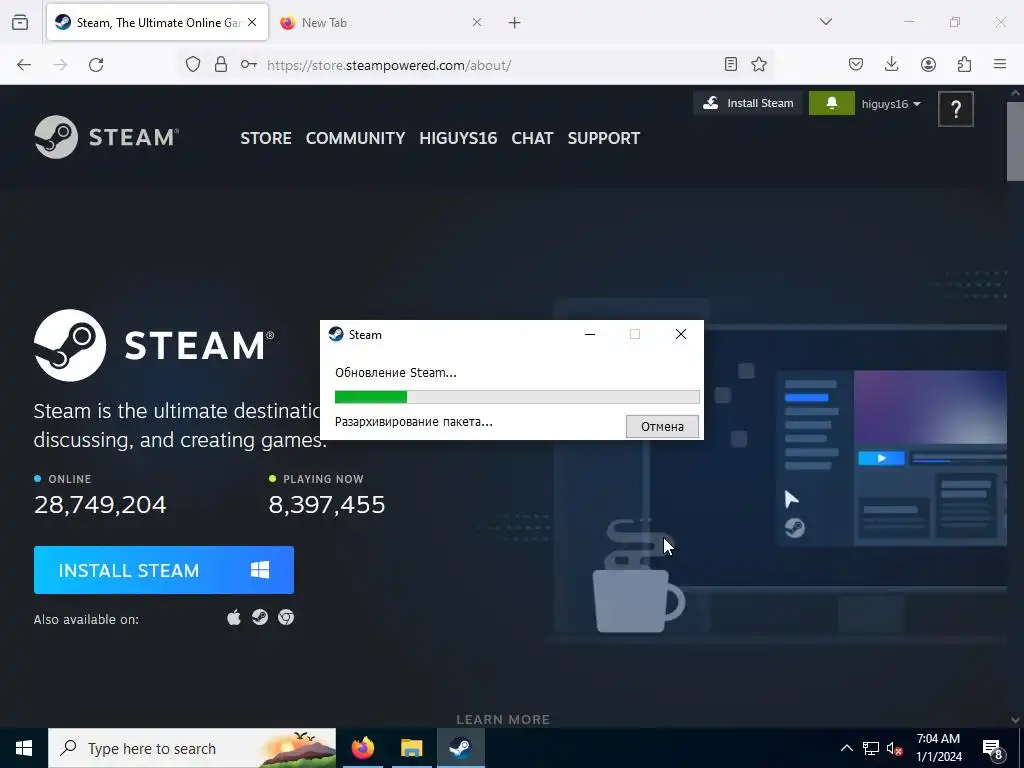Minimize the Steam updater dialog
1024x768 pixels.
coord(590,334)
